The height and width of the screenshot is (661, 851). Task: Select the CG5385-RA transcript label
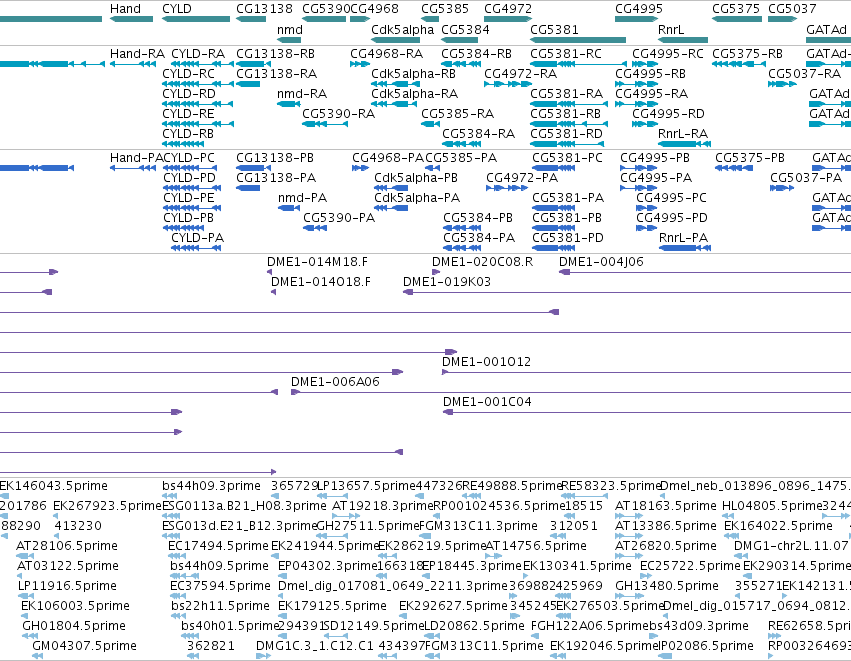click(458, 114)
